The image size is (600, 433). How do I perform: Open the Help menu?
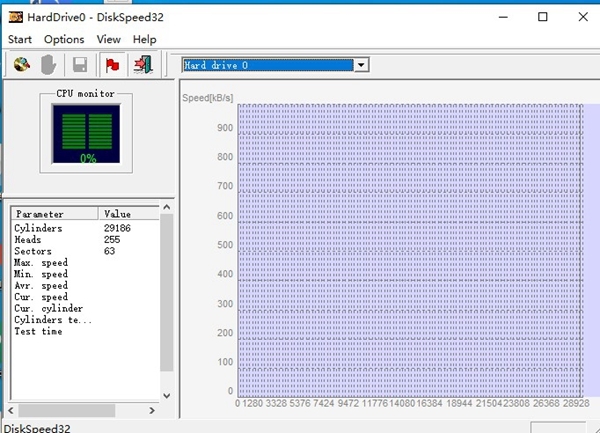[x=145, y=39]
